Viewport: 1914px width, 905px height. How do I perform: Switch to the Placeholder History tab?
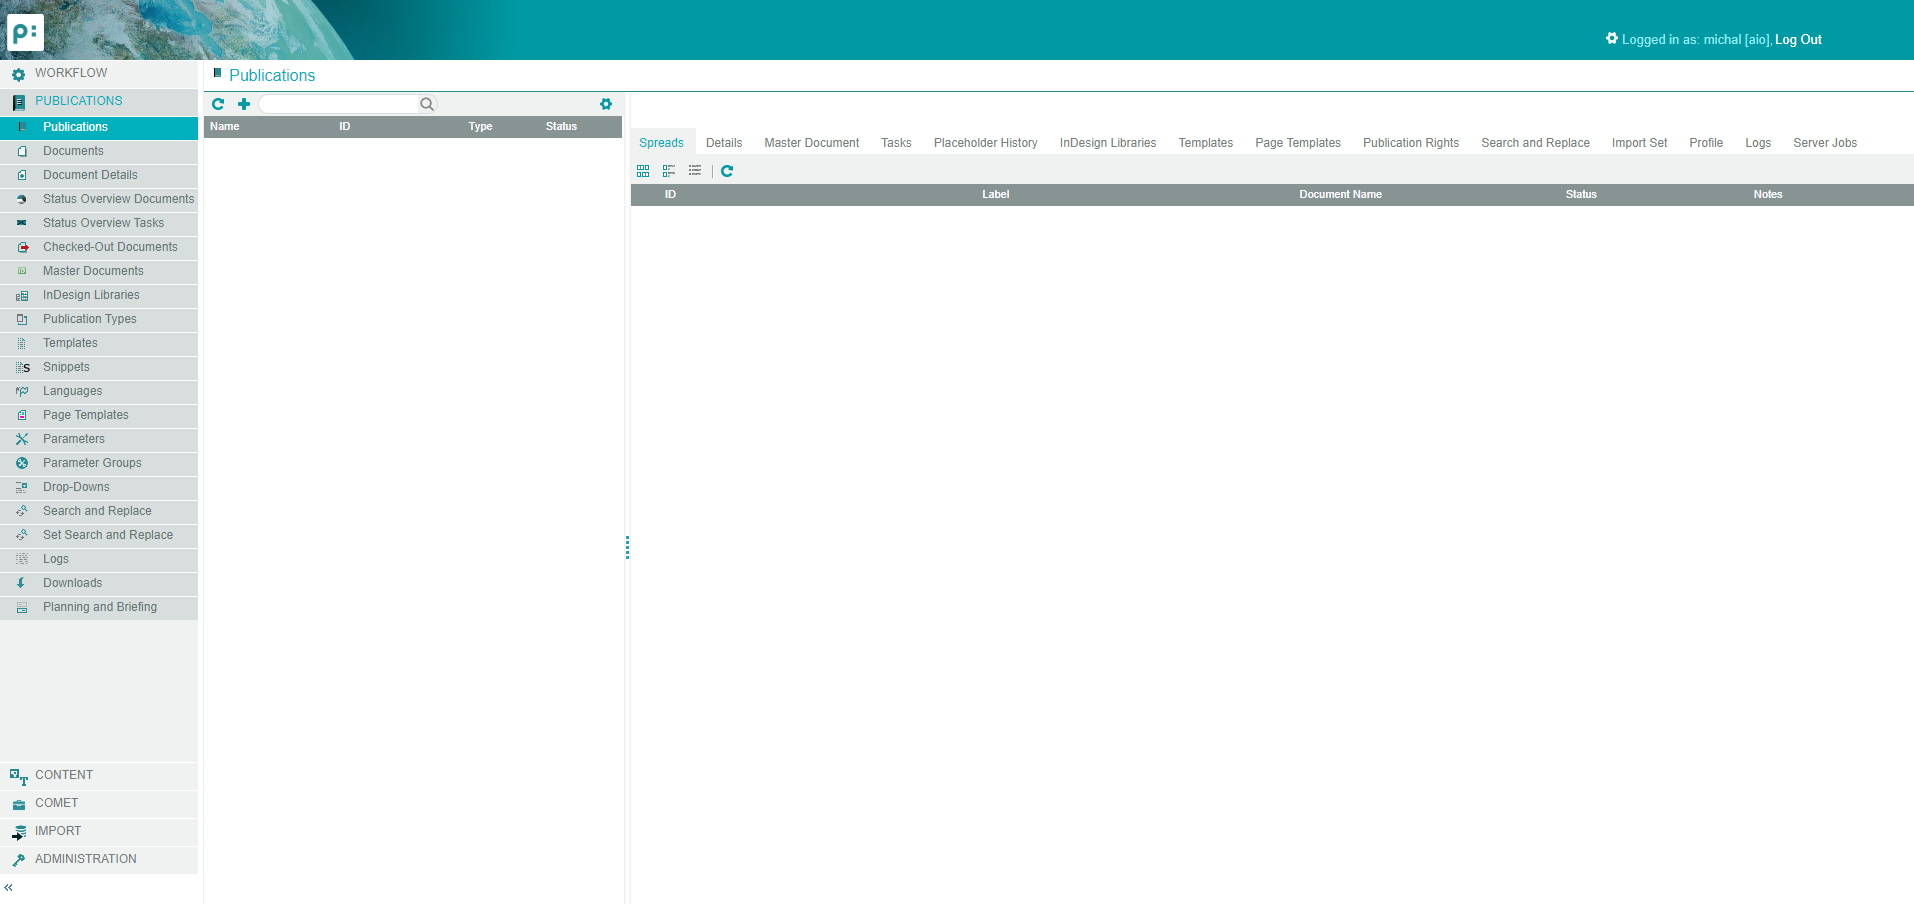985,143
